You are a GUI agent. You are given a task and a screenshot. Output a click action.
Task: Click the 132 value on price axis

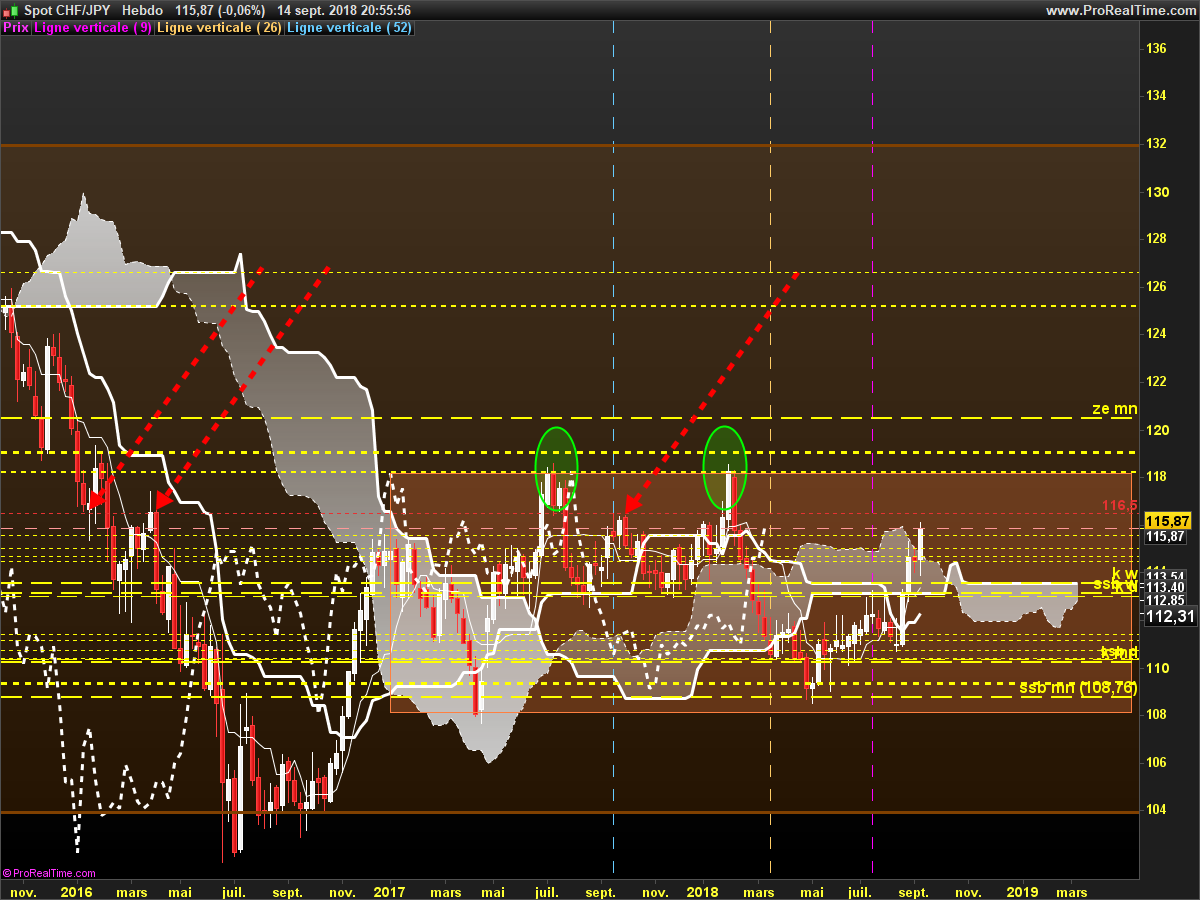(1156, 143)
